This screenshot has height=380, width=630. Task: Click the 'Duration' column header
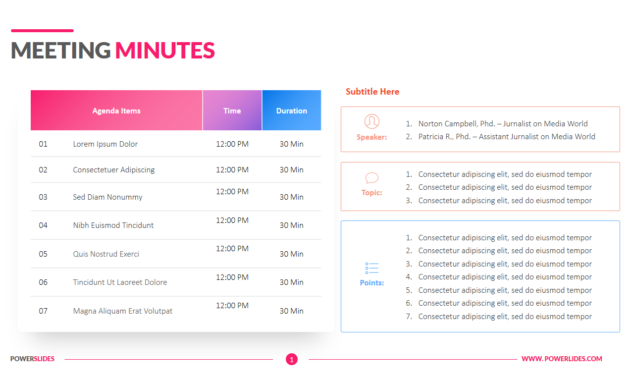coord(292,110)
